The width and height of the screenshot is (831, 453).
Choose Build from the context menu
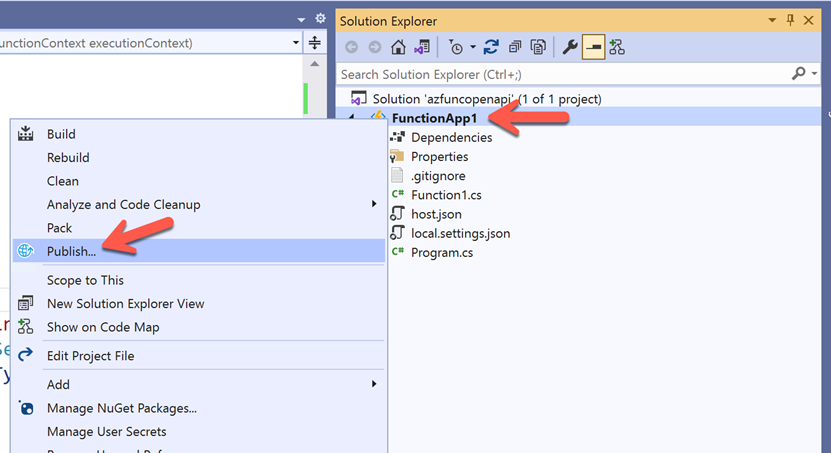(x=199, y=134)
